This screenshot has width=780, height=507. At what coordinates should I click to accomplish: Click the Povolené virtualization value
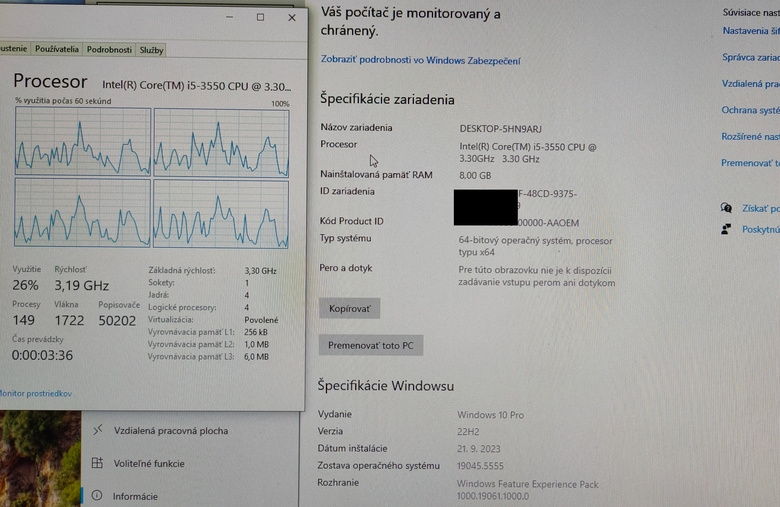261,320
